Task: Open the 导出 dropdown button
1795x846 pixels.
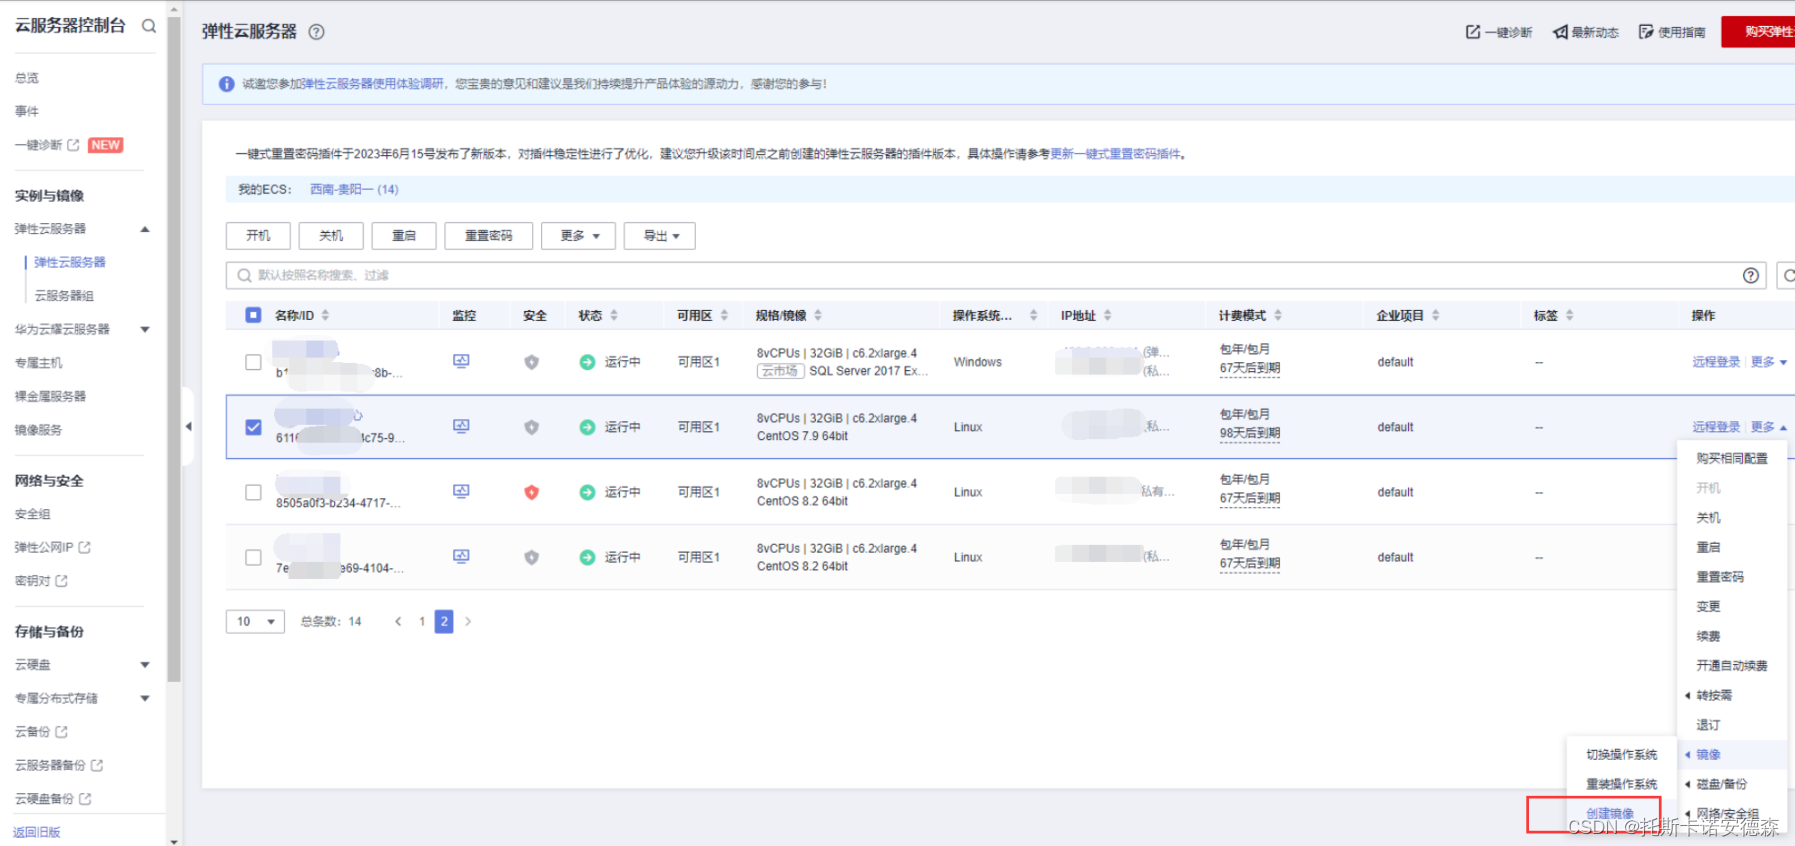Action: 659,236
